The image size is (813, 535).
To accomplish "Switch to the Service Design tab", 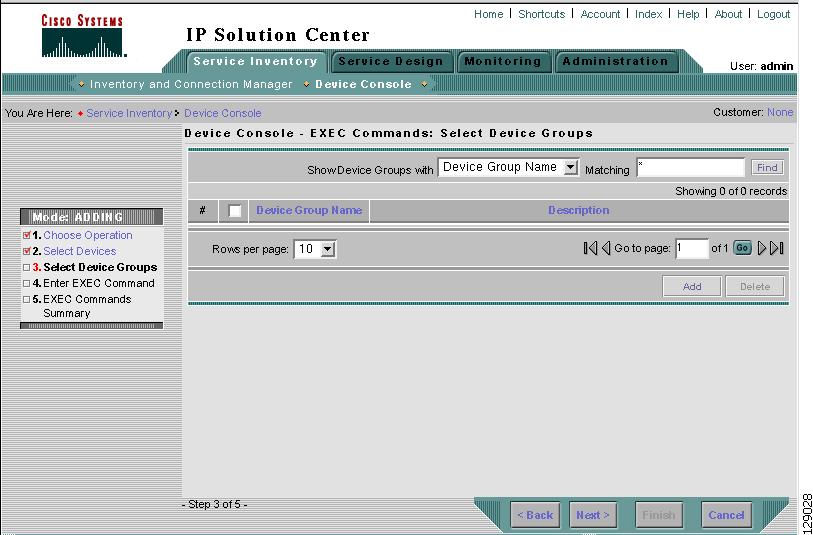I will tap(391, 62).
